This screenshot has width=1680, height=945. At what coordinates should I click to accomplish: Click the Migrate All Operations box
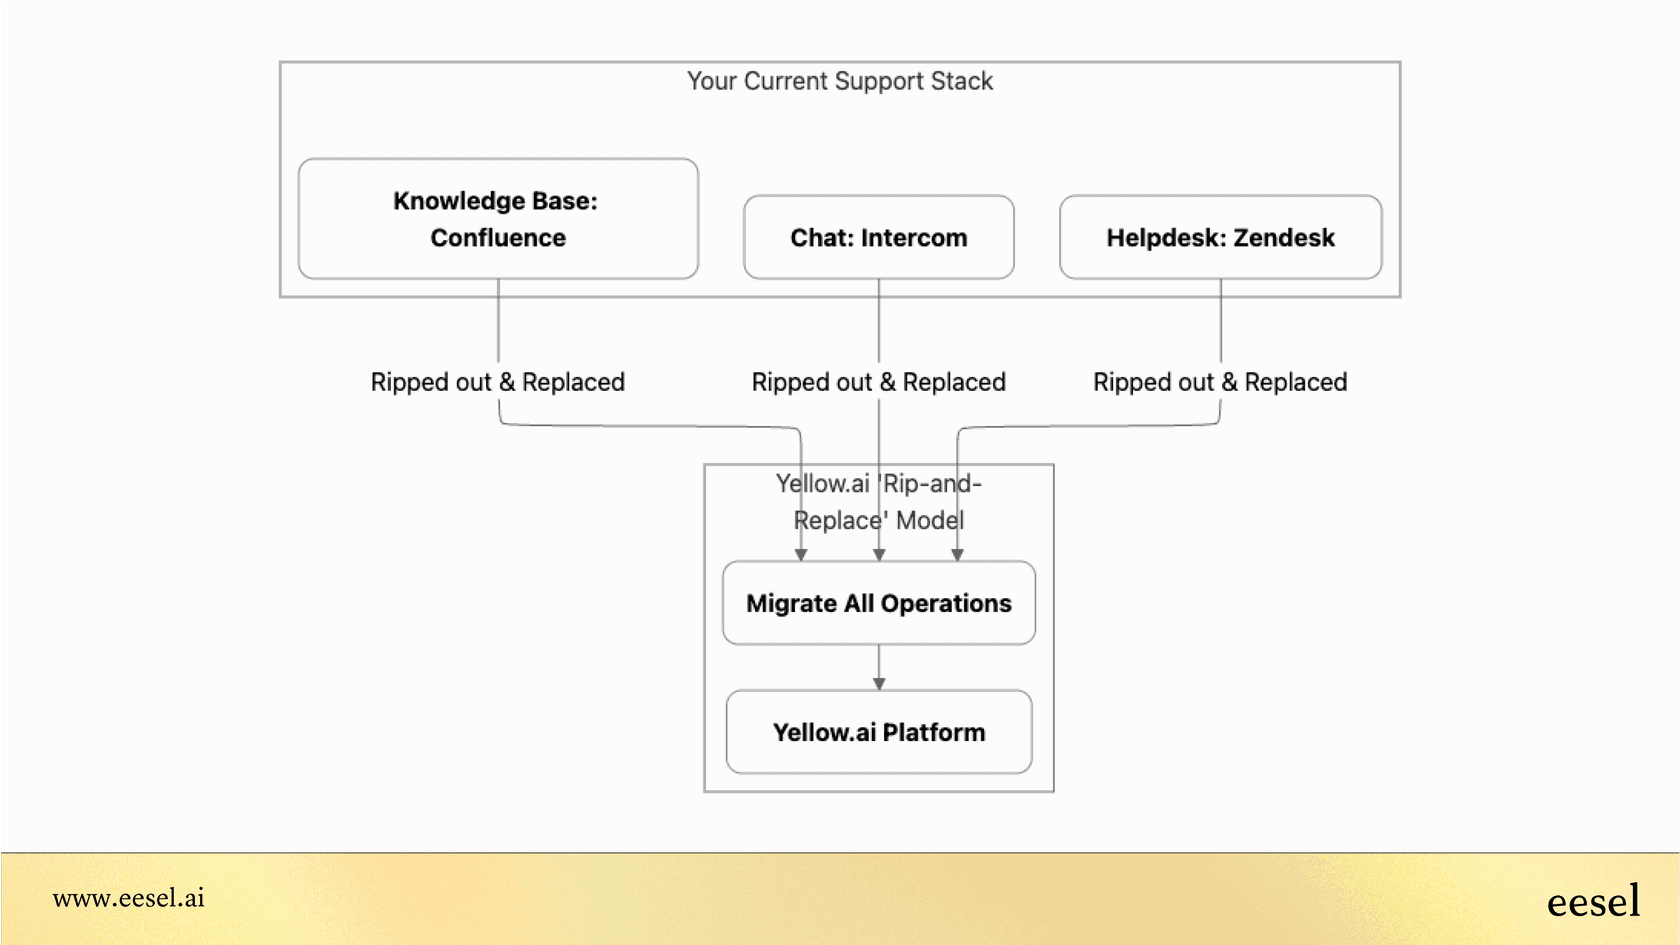(878, 603)
